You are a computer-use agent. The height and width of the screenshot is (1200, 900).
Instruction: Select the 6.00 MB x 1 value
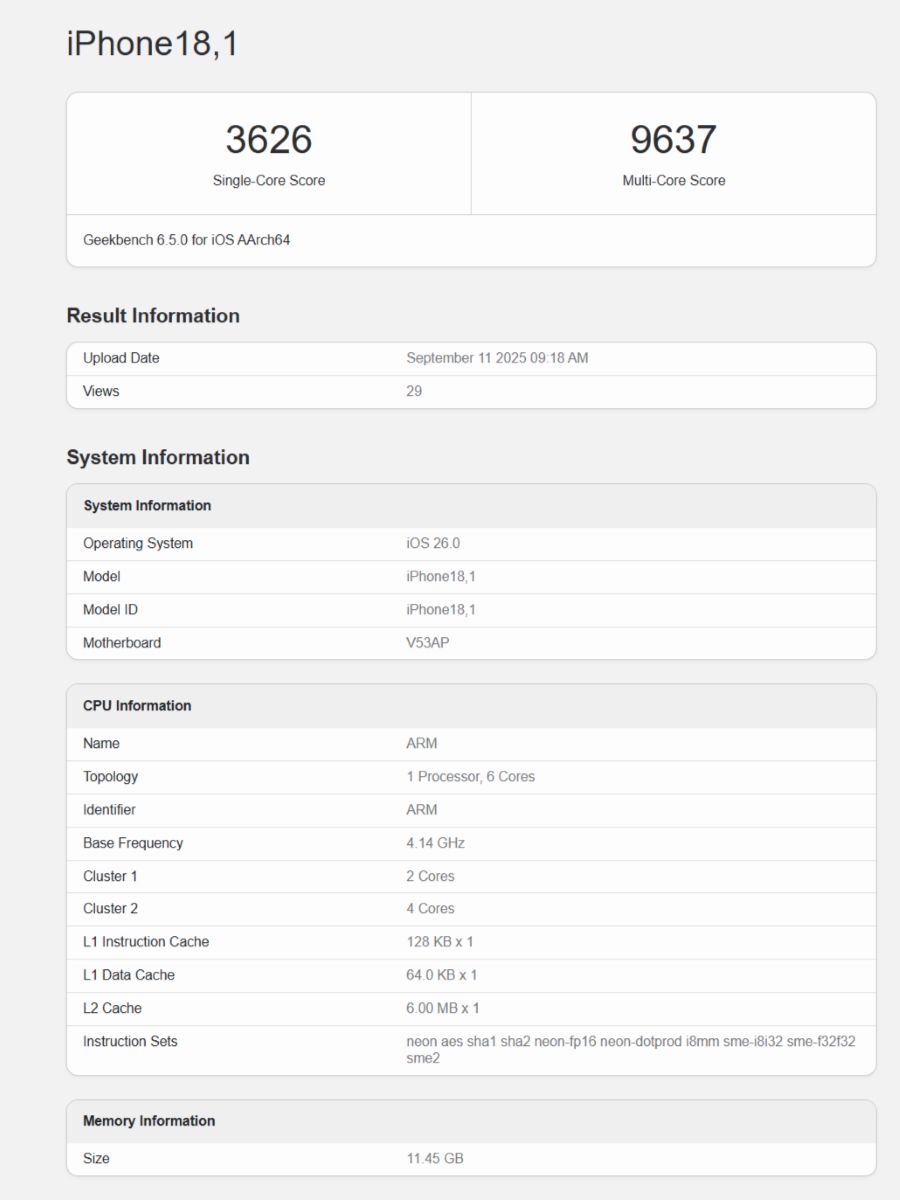pyautogui.click(x=443, y=1008)
